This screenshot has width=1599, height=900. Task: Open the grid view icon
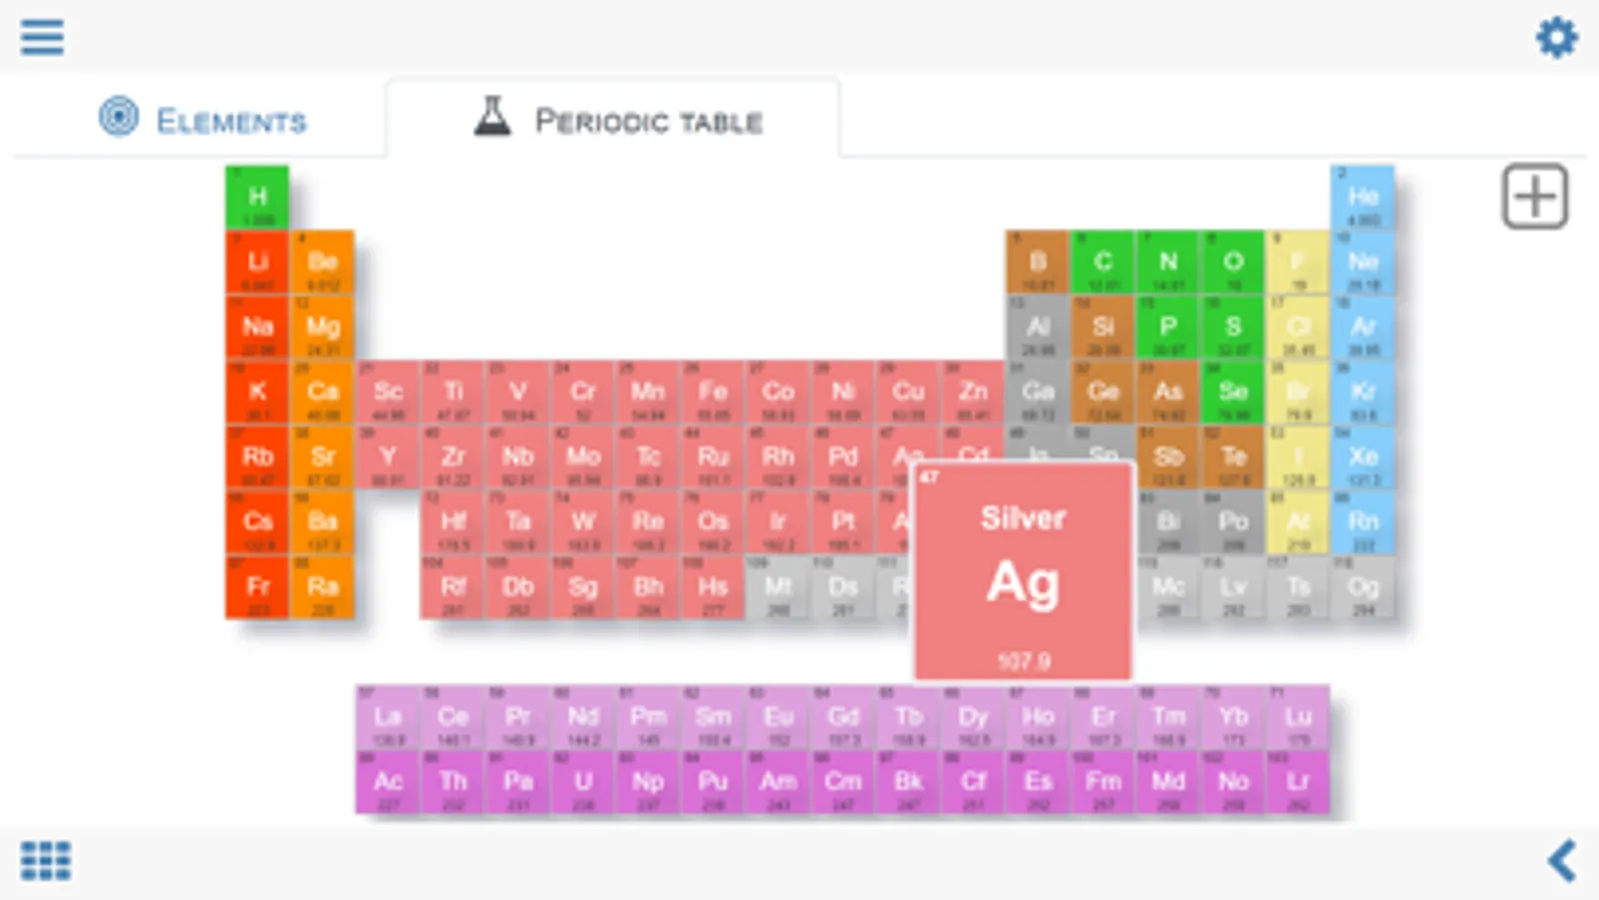coord(46,860)
